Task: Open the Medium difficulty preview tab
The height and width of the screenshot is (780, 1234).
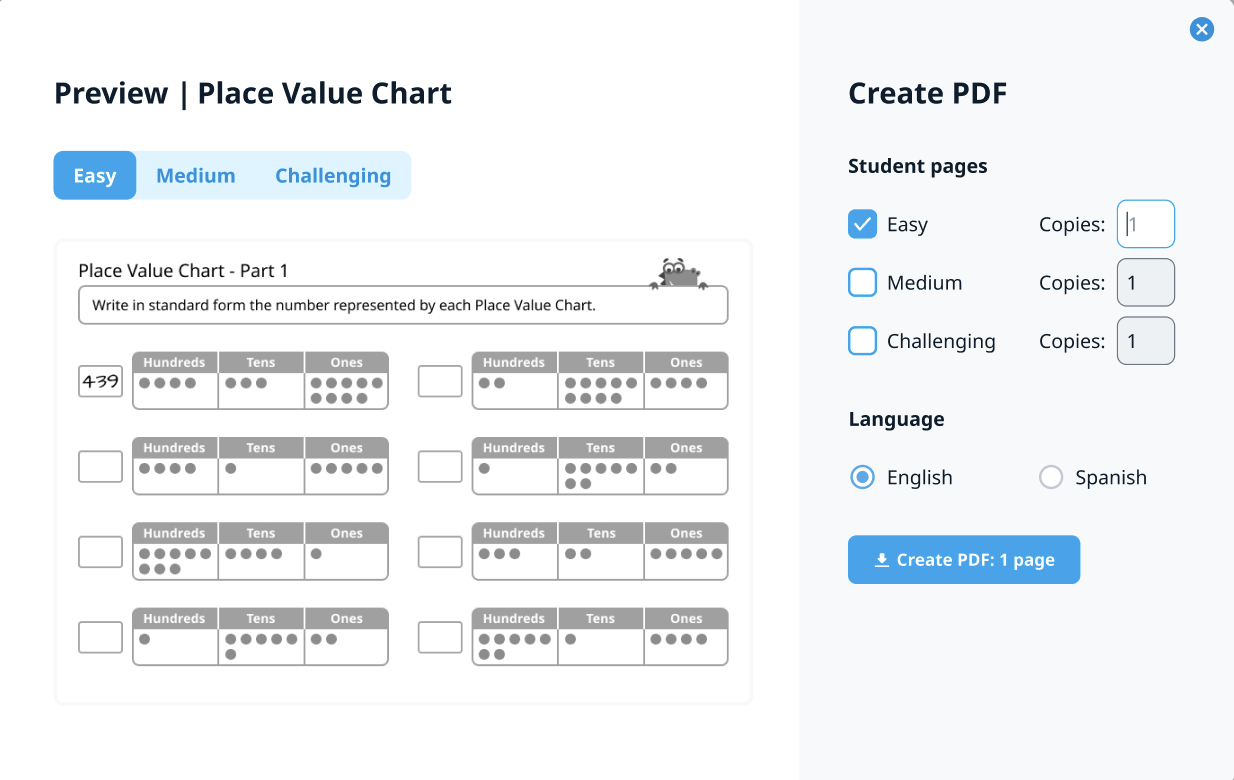Action: (196, 176)
